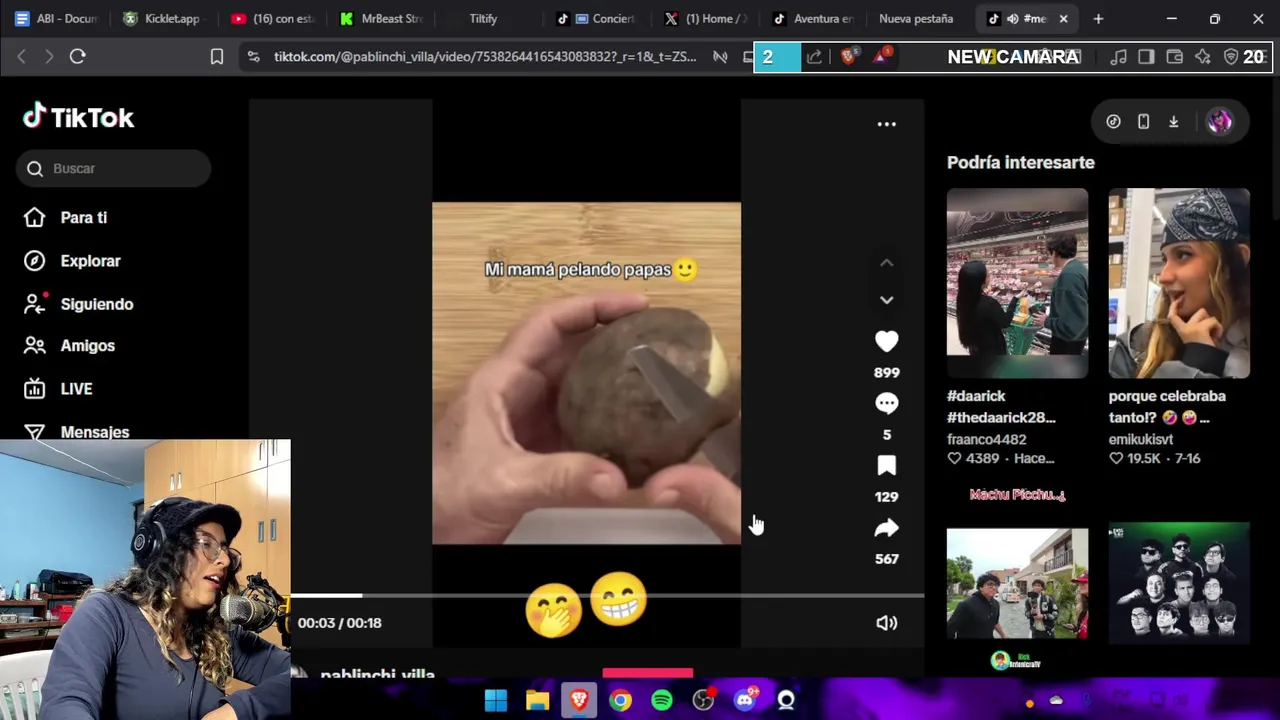This screenshot has height=720, width=1280.
Task: Open the Machu Picchu video thumbnail
Action: (1017, 583)
